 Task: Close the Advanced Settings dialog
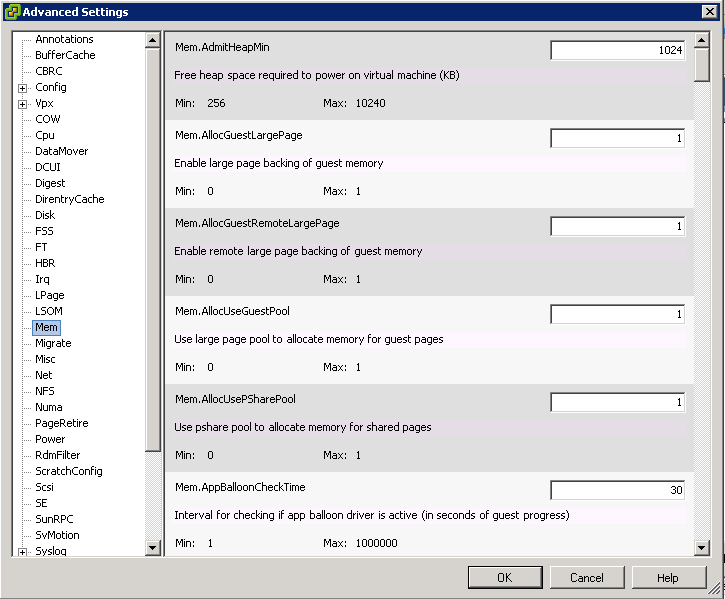point(710,12)
